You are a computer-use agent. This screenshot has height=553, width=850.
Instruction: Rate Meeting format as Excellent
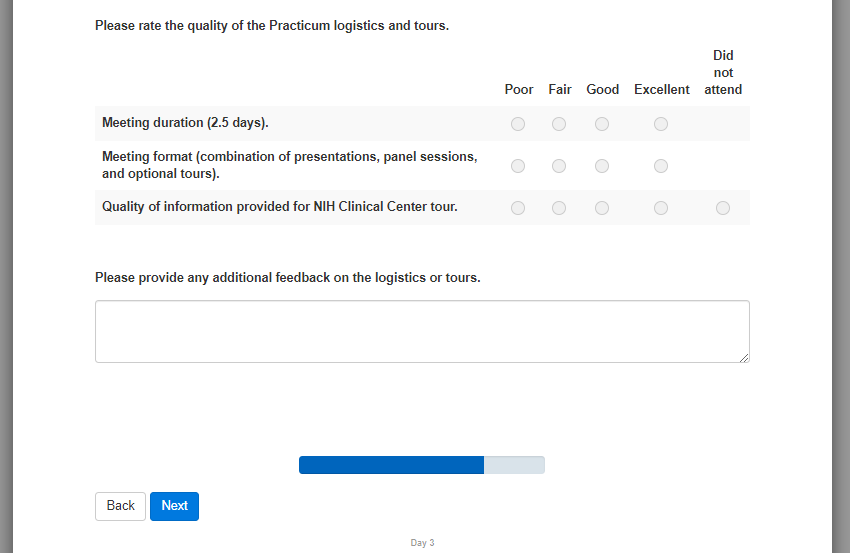pyautogui.click(x=661, y=166)
